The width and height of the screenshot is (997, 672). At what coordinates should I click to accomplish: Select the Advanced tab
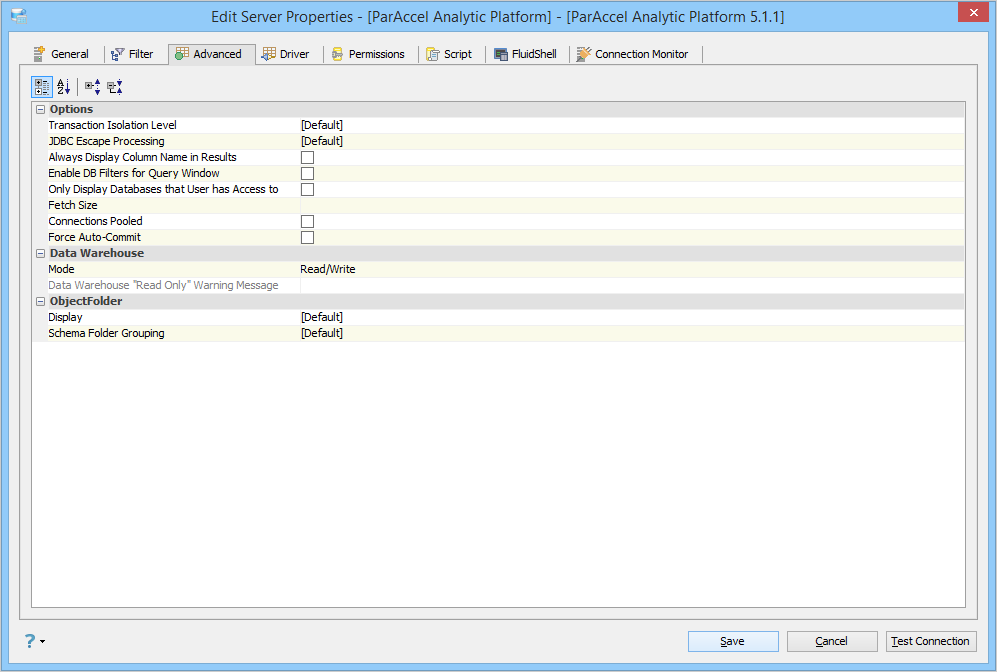point(211,54)
